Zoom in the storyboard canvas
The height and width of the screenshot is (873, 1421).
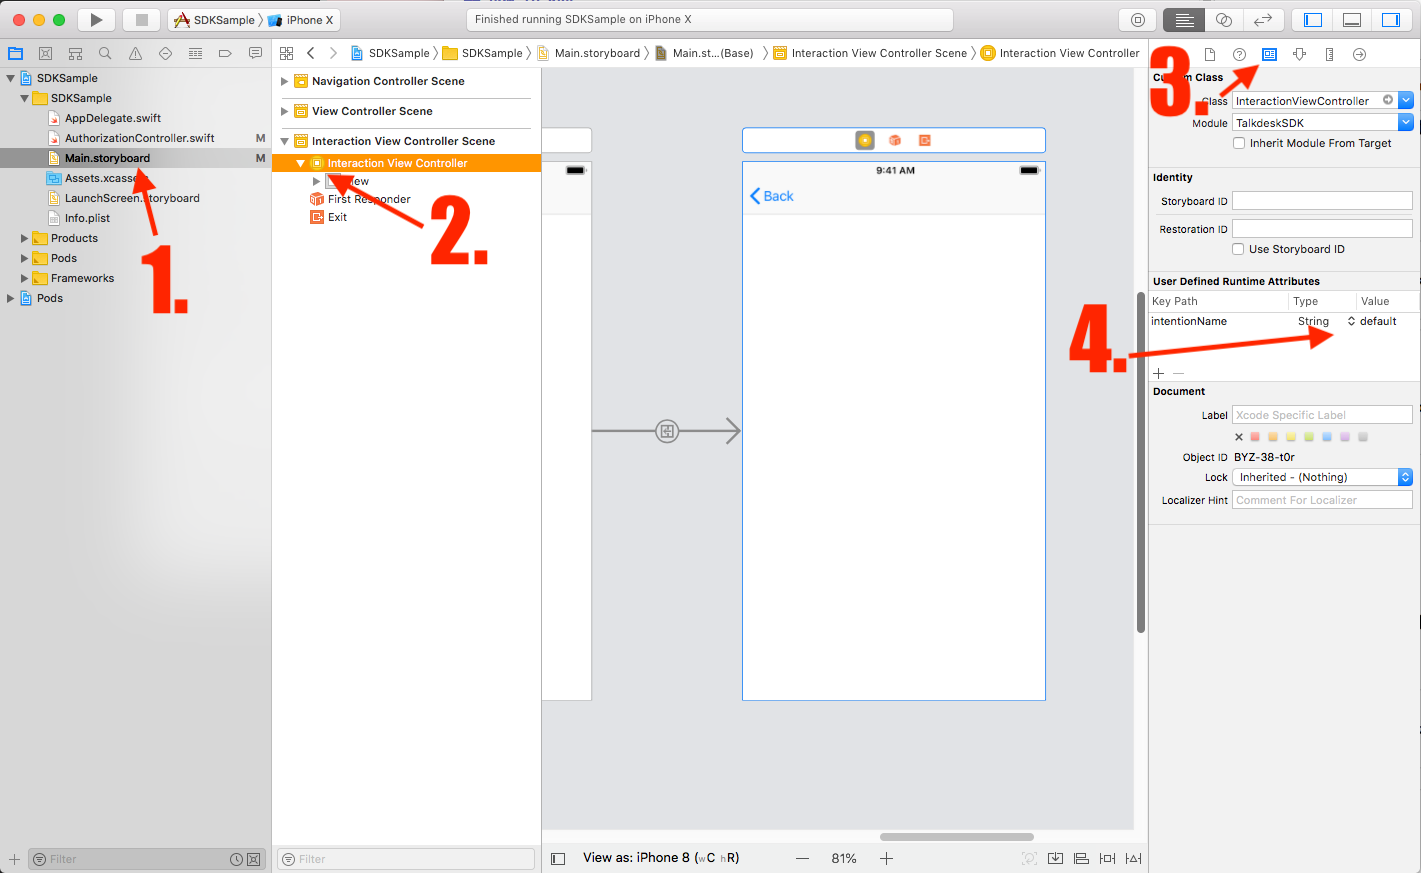tap(886, 858)
